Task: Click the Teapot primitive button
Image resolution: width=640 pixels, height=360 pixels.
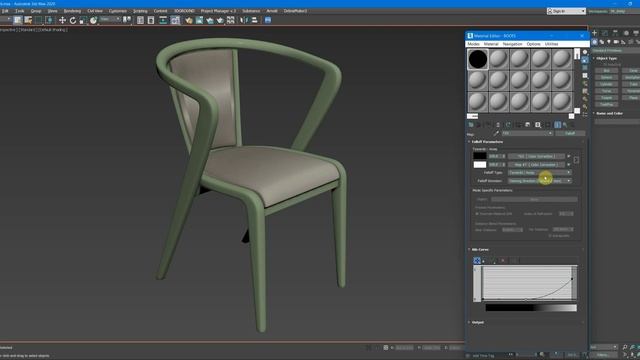Action: 607,98
